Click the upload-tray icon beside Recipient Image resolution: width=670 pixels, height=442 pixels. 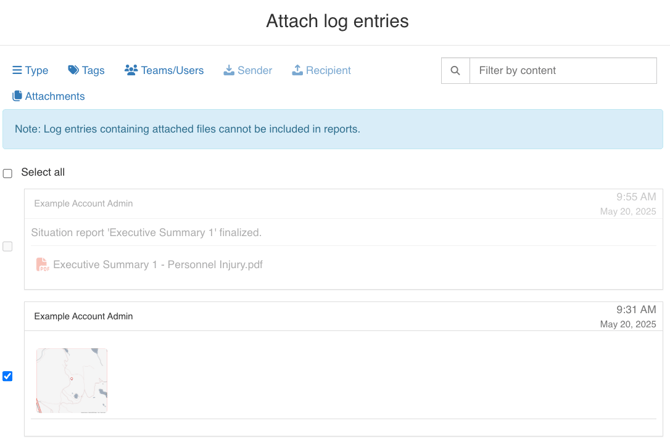point(297,71)
